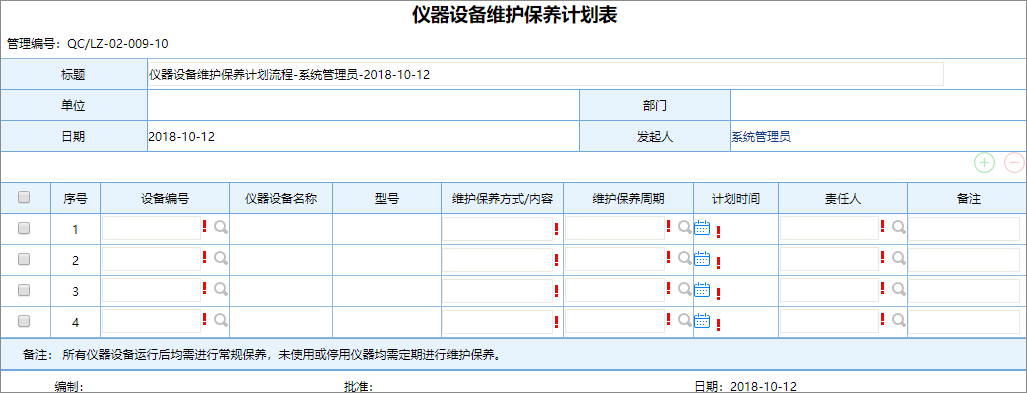The height and width of the screenshot is (393, 1027).
Task: Click 维护保养方式/内容 input in row 2
Action: tap(497, 260)
